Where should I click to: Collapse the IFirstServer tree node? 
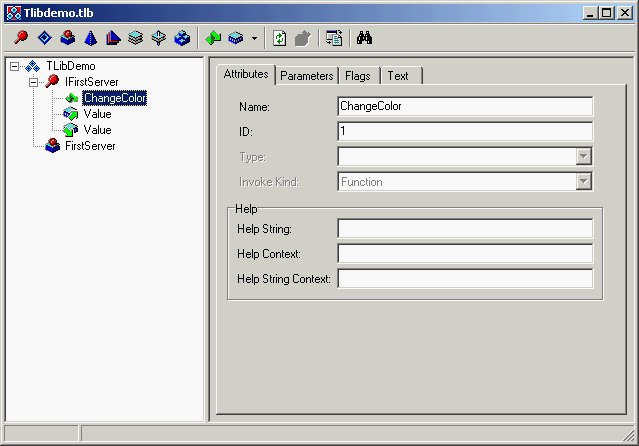click(32, 82)
